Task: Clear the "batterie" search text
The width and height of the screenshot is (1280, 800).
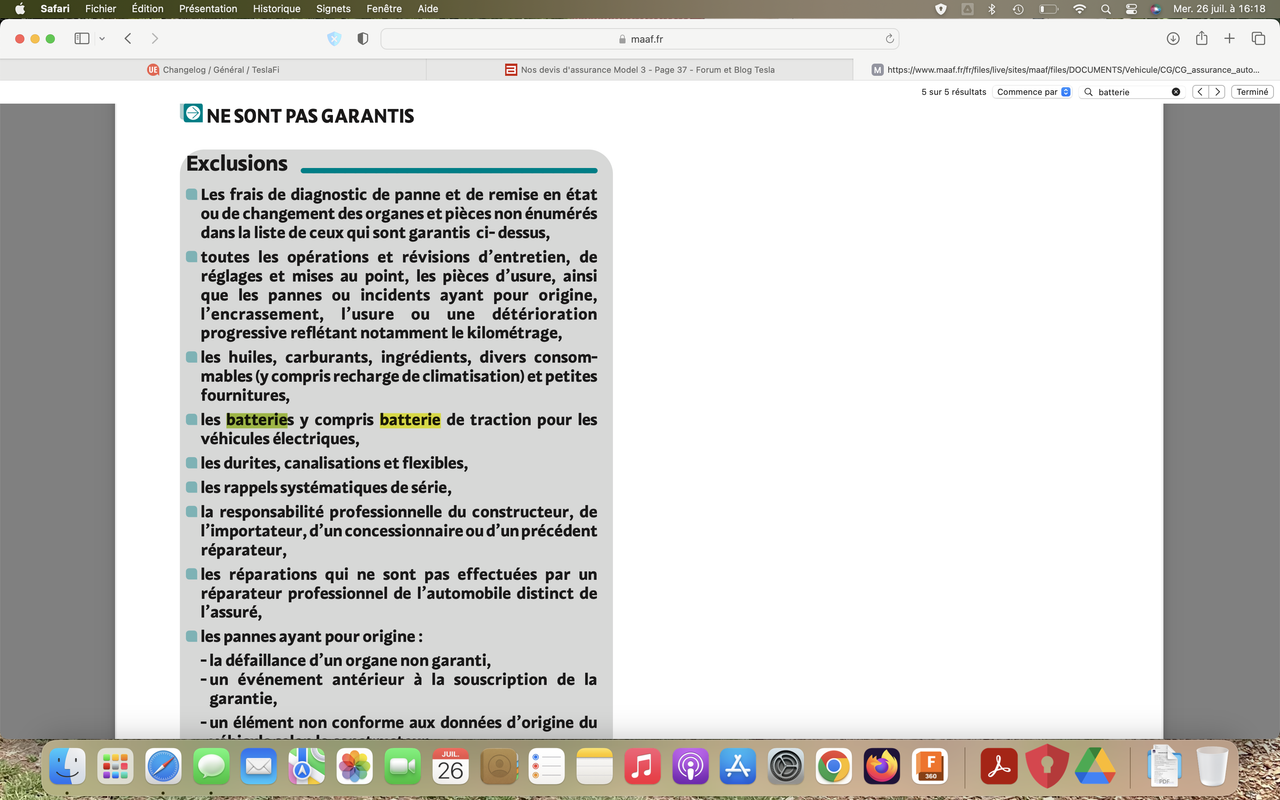Action: [x=1176, y=92]
